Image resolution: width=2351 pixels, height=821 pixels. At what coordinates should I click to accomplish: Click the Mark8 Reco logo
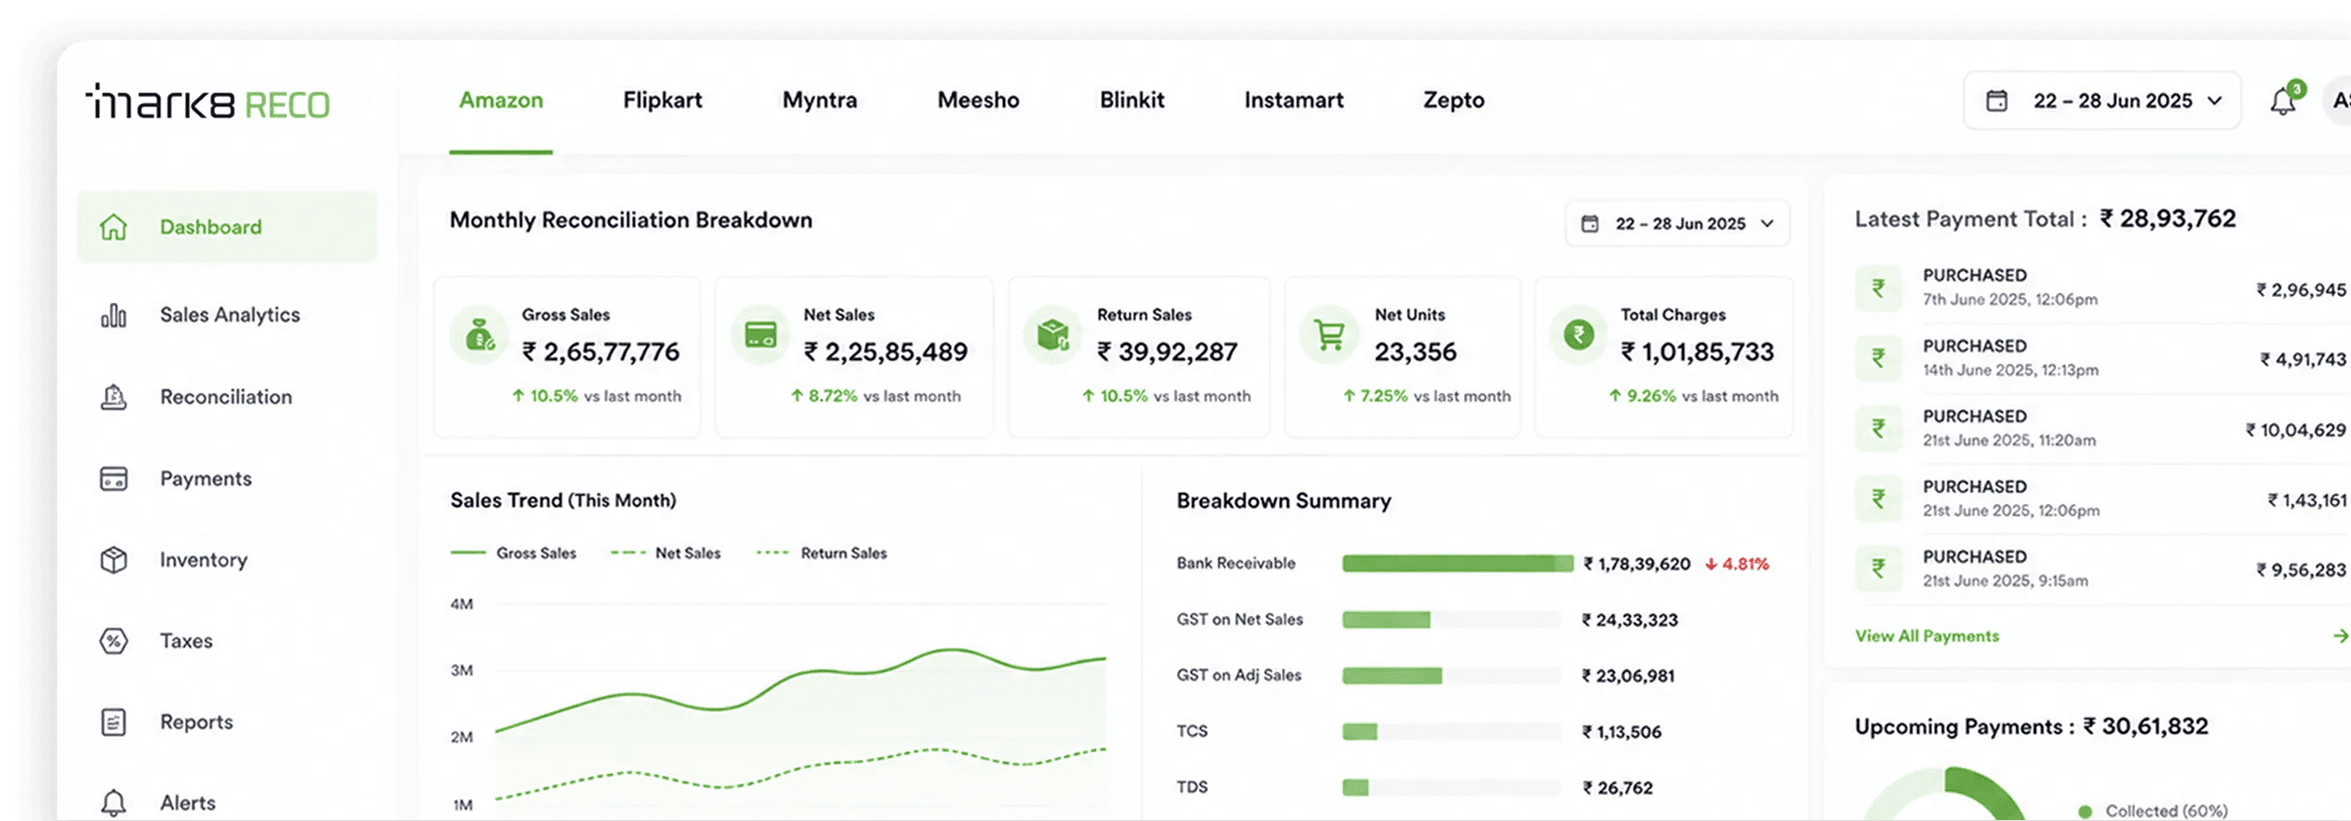pos(208,102)
